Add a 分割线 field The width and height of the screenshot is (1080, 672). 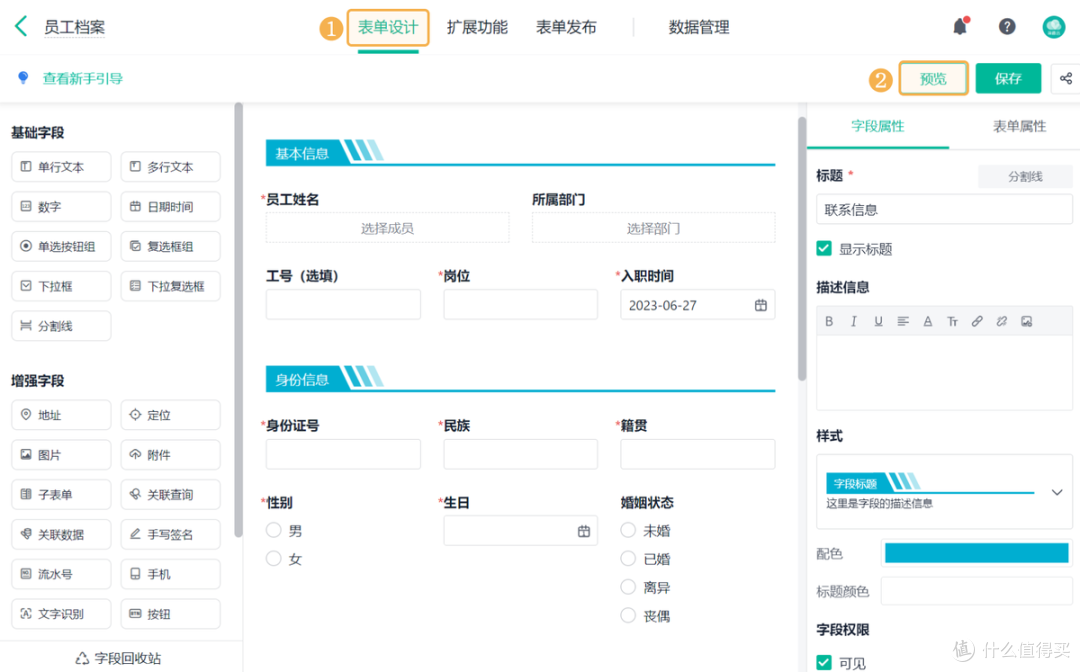click(x=61, y=326)
